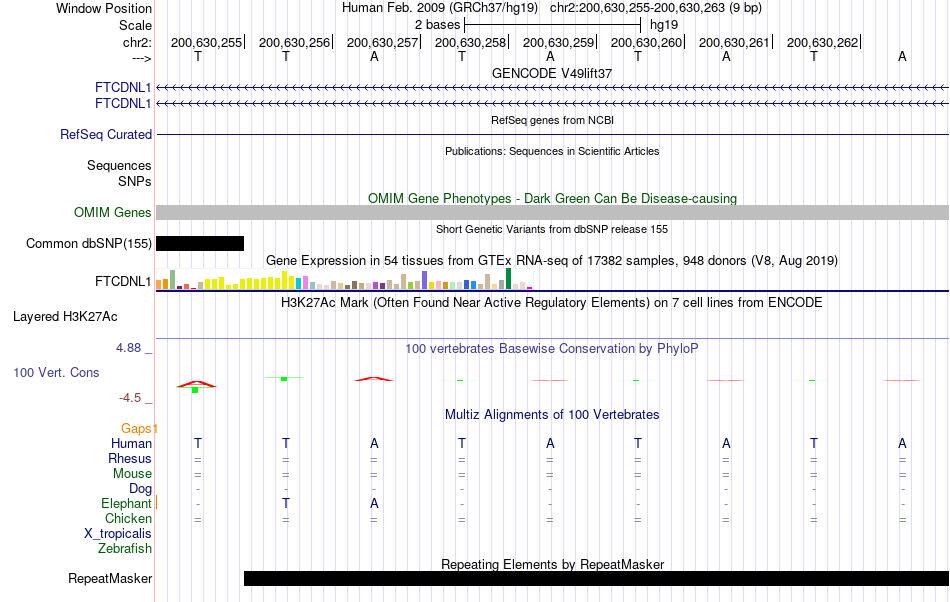Screen dimensions: 950x602
Task: Select the Window Position label
Action: click(104, 8)
